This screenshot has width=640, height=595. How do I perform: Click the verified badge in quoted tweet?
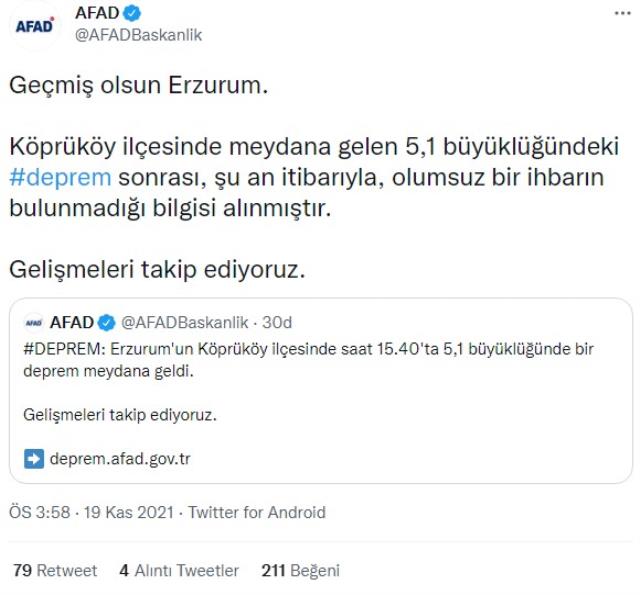coord(107,323)
